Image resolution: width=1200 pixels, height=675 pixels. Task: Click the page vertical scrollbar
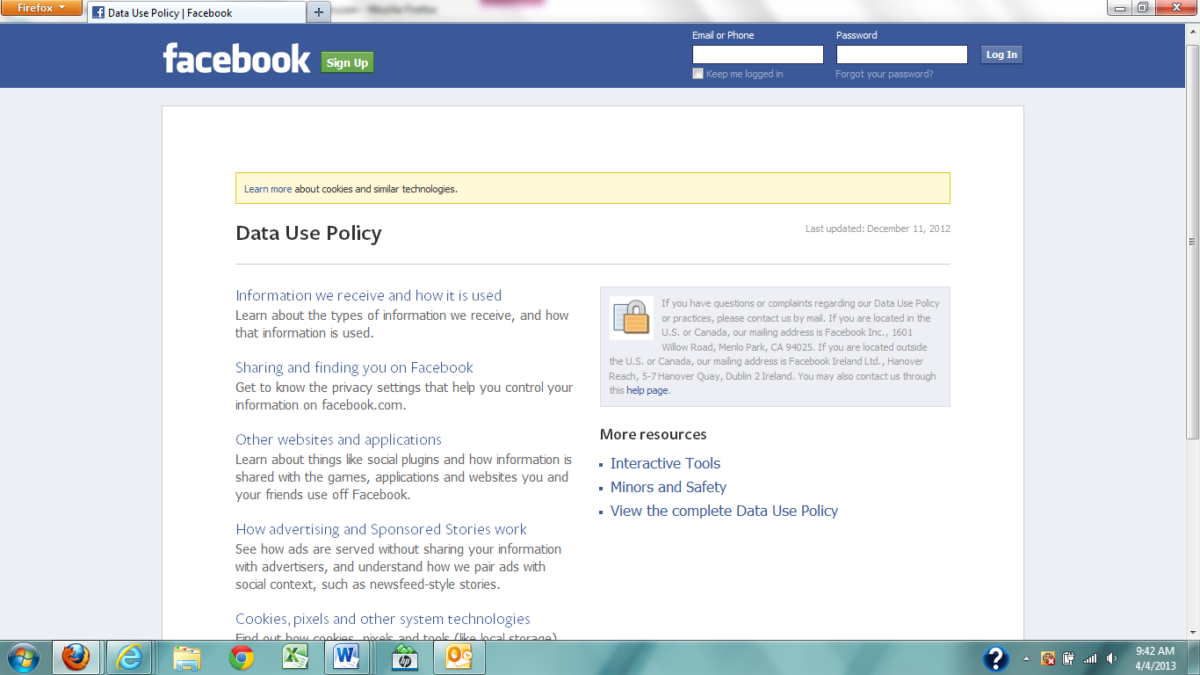tap(1192, 240)
